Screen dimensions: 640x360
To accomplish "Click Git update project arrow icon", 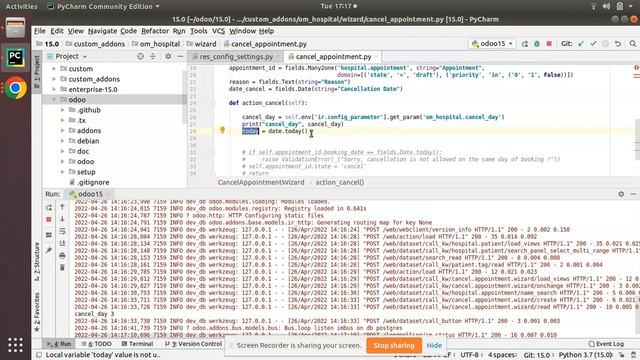I will pyautogui.click(x=581, y=44).
